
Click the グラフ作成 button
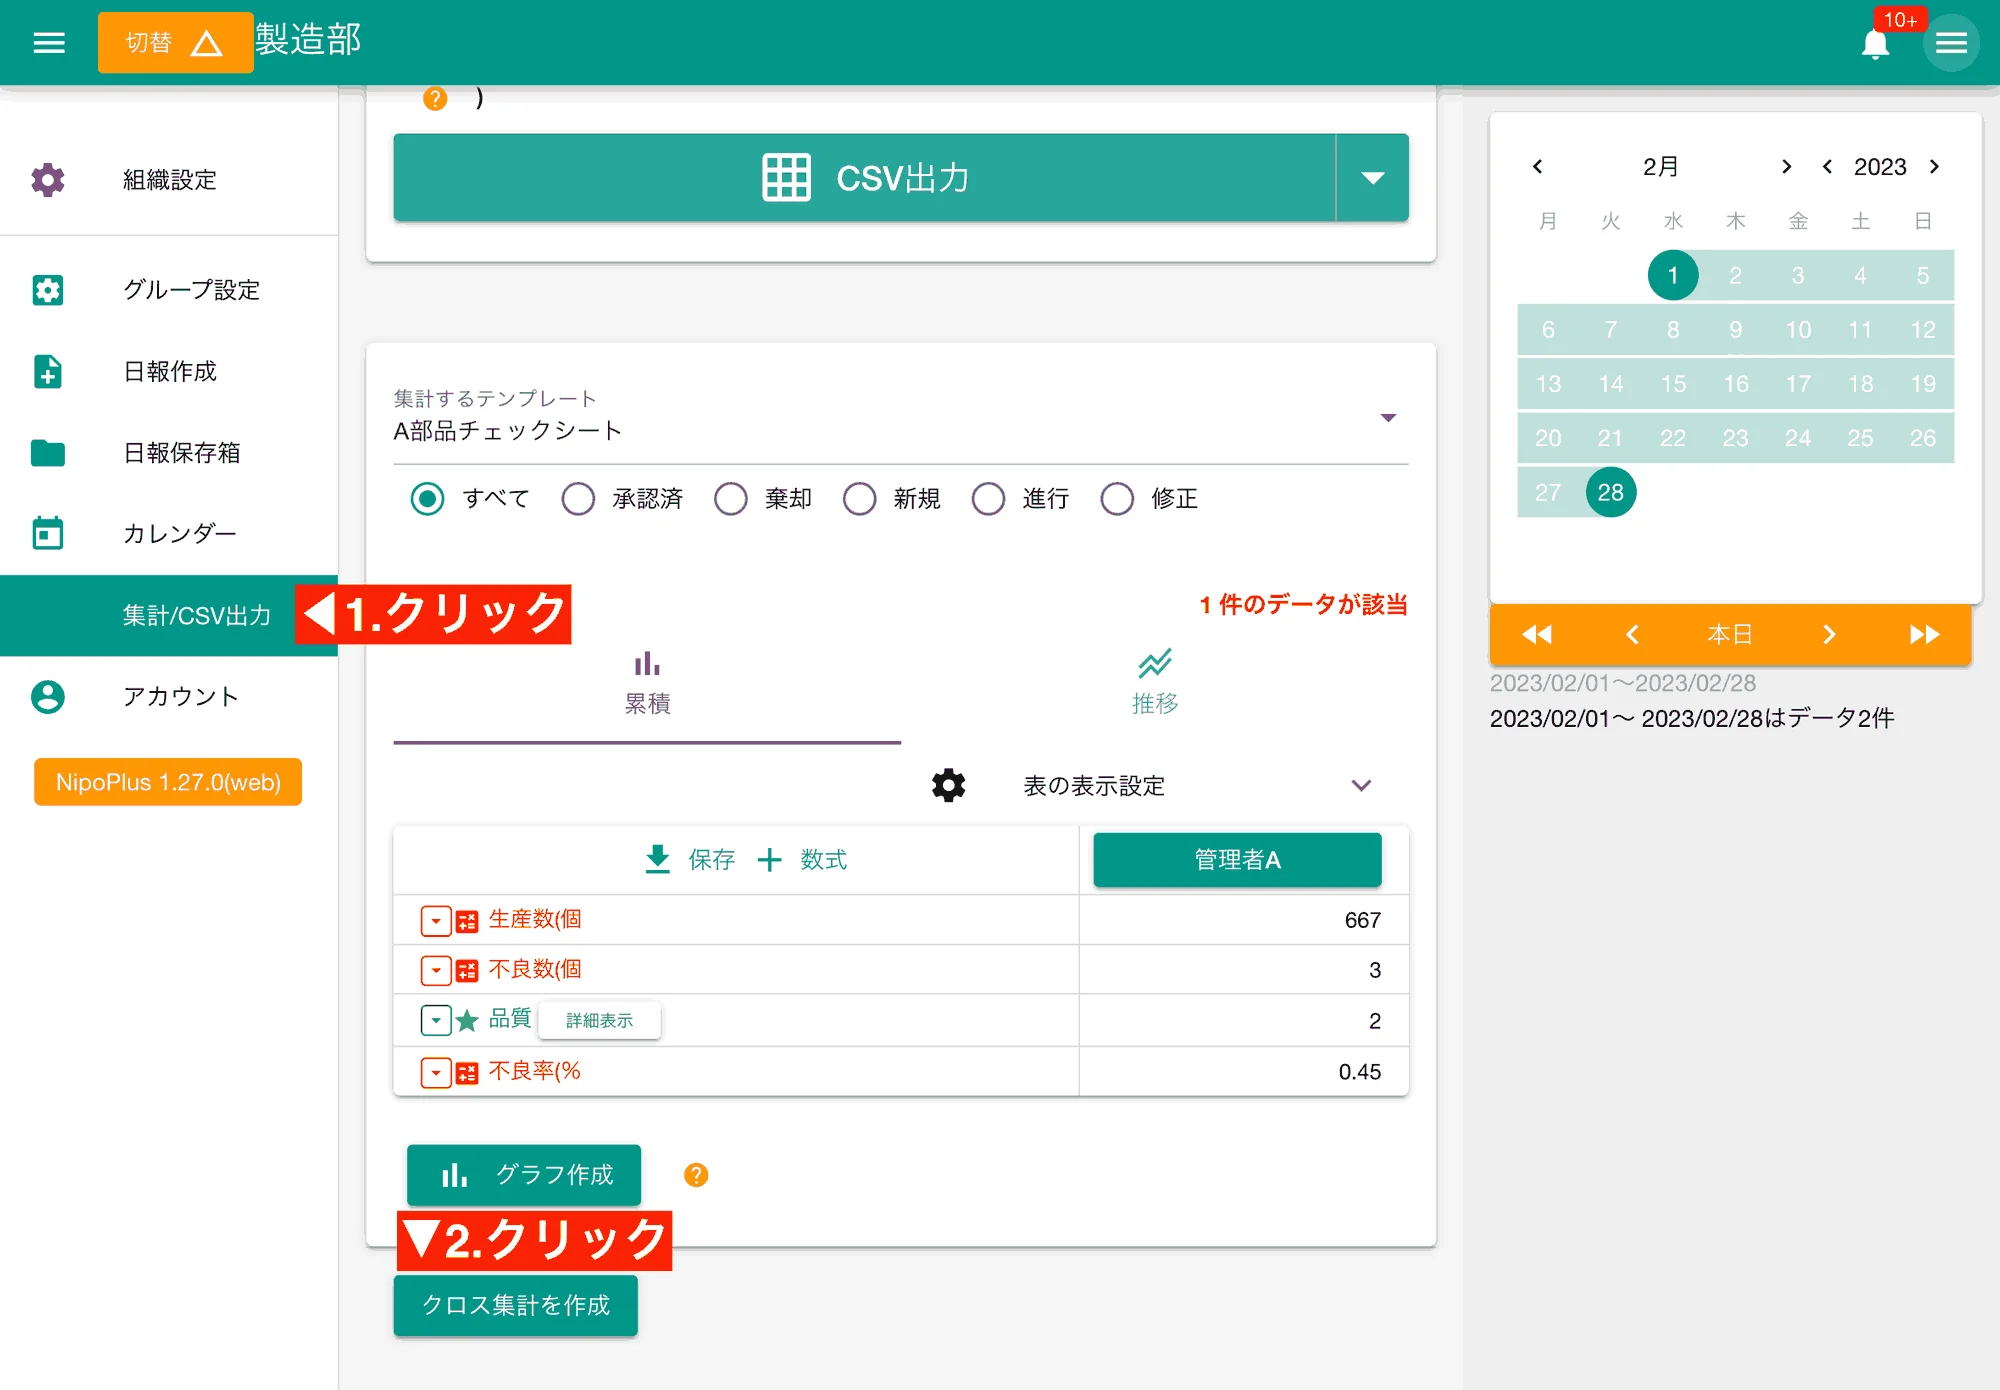524,1175
